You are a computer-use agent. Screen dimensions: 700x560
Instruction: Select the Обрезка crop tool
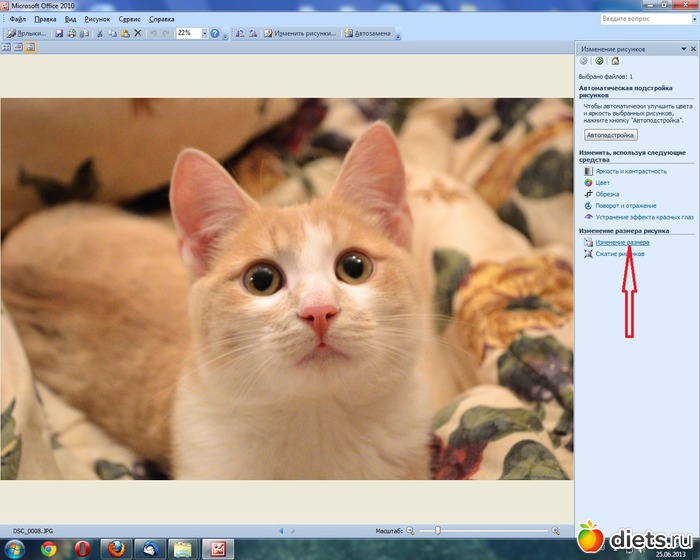(607, 194)
